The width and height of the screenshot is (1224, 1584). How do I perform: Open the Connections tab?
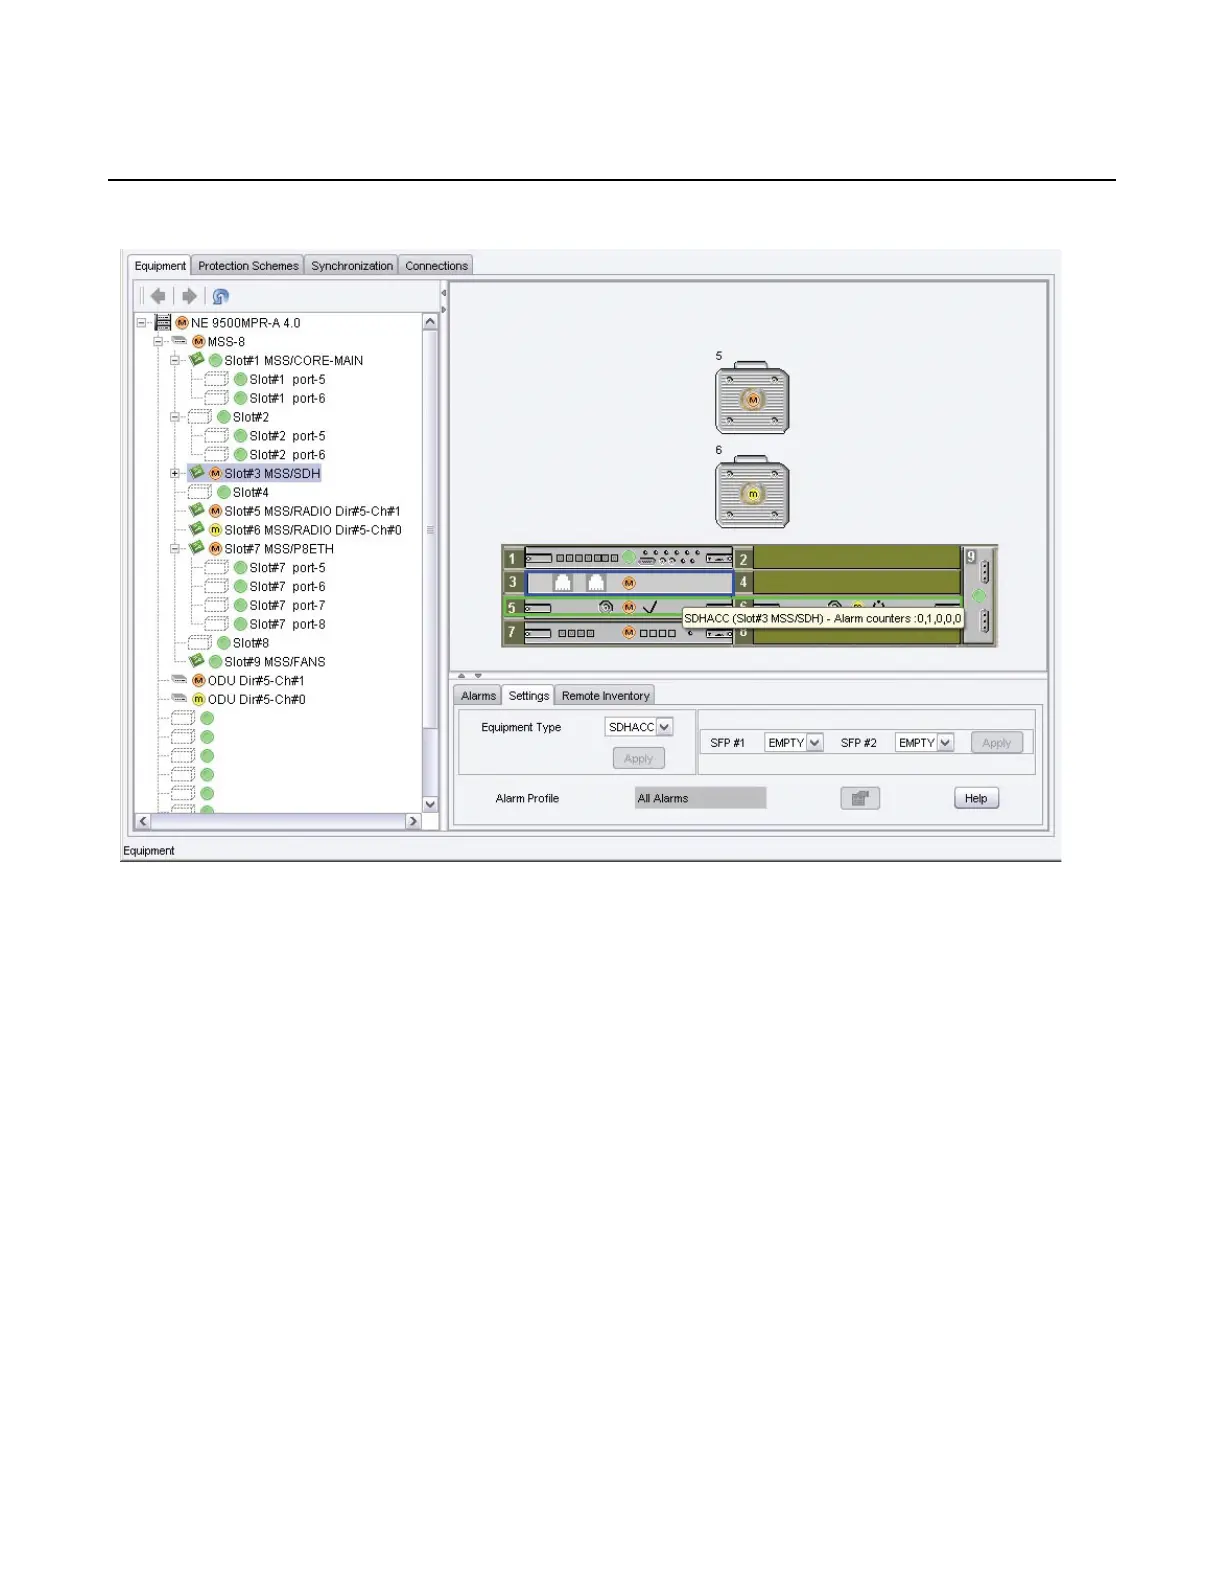coord(436,266)
